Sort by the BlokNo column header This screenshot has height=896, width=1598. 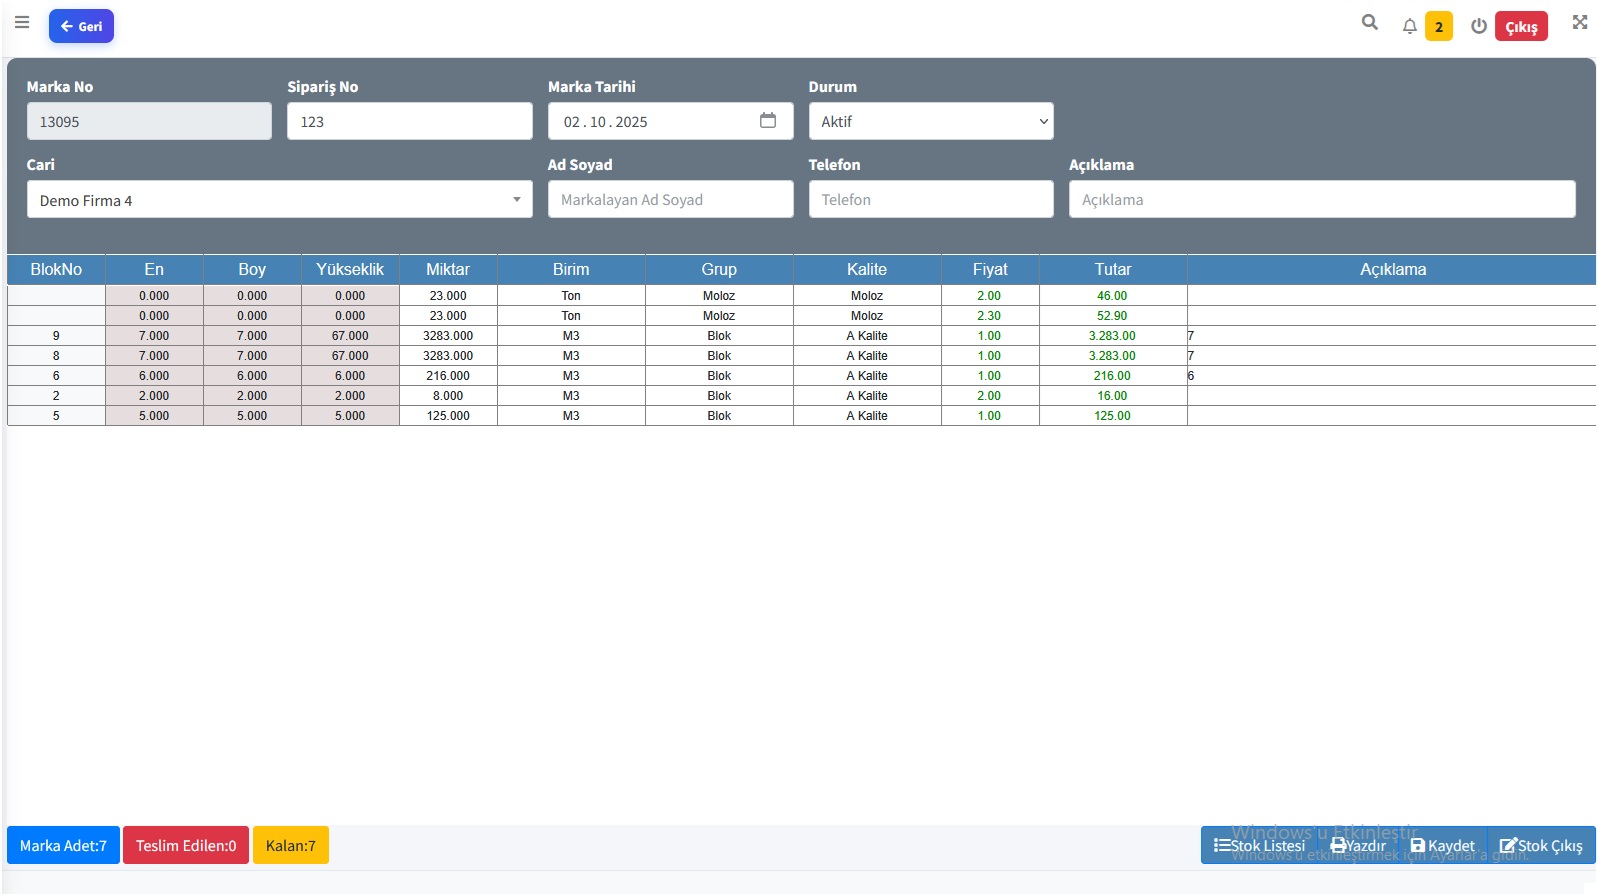56,269
